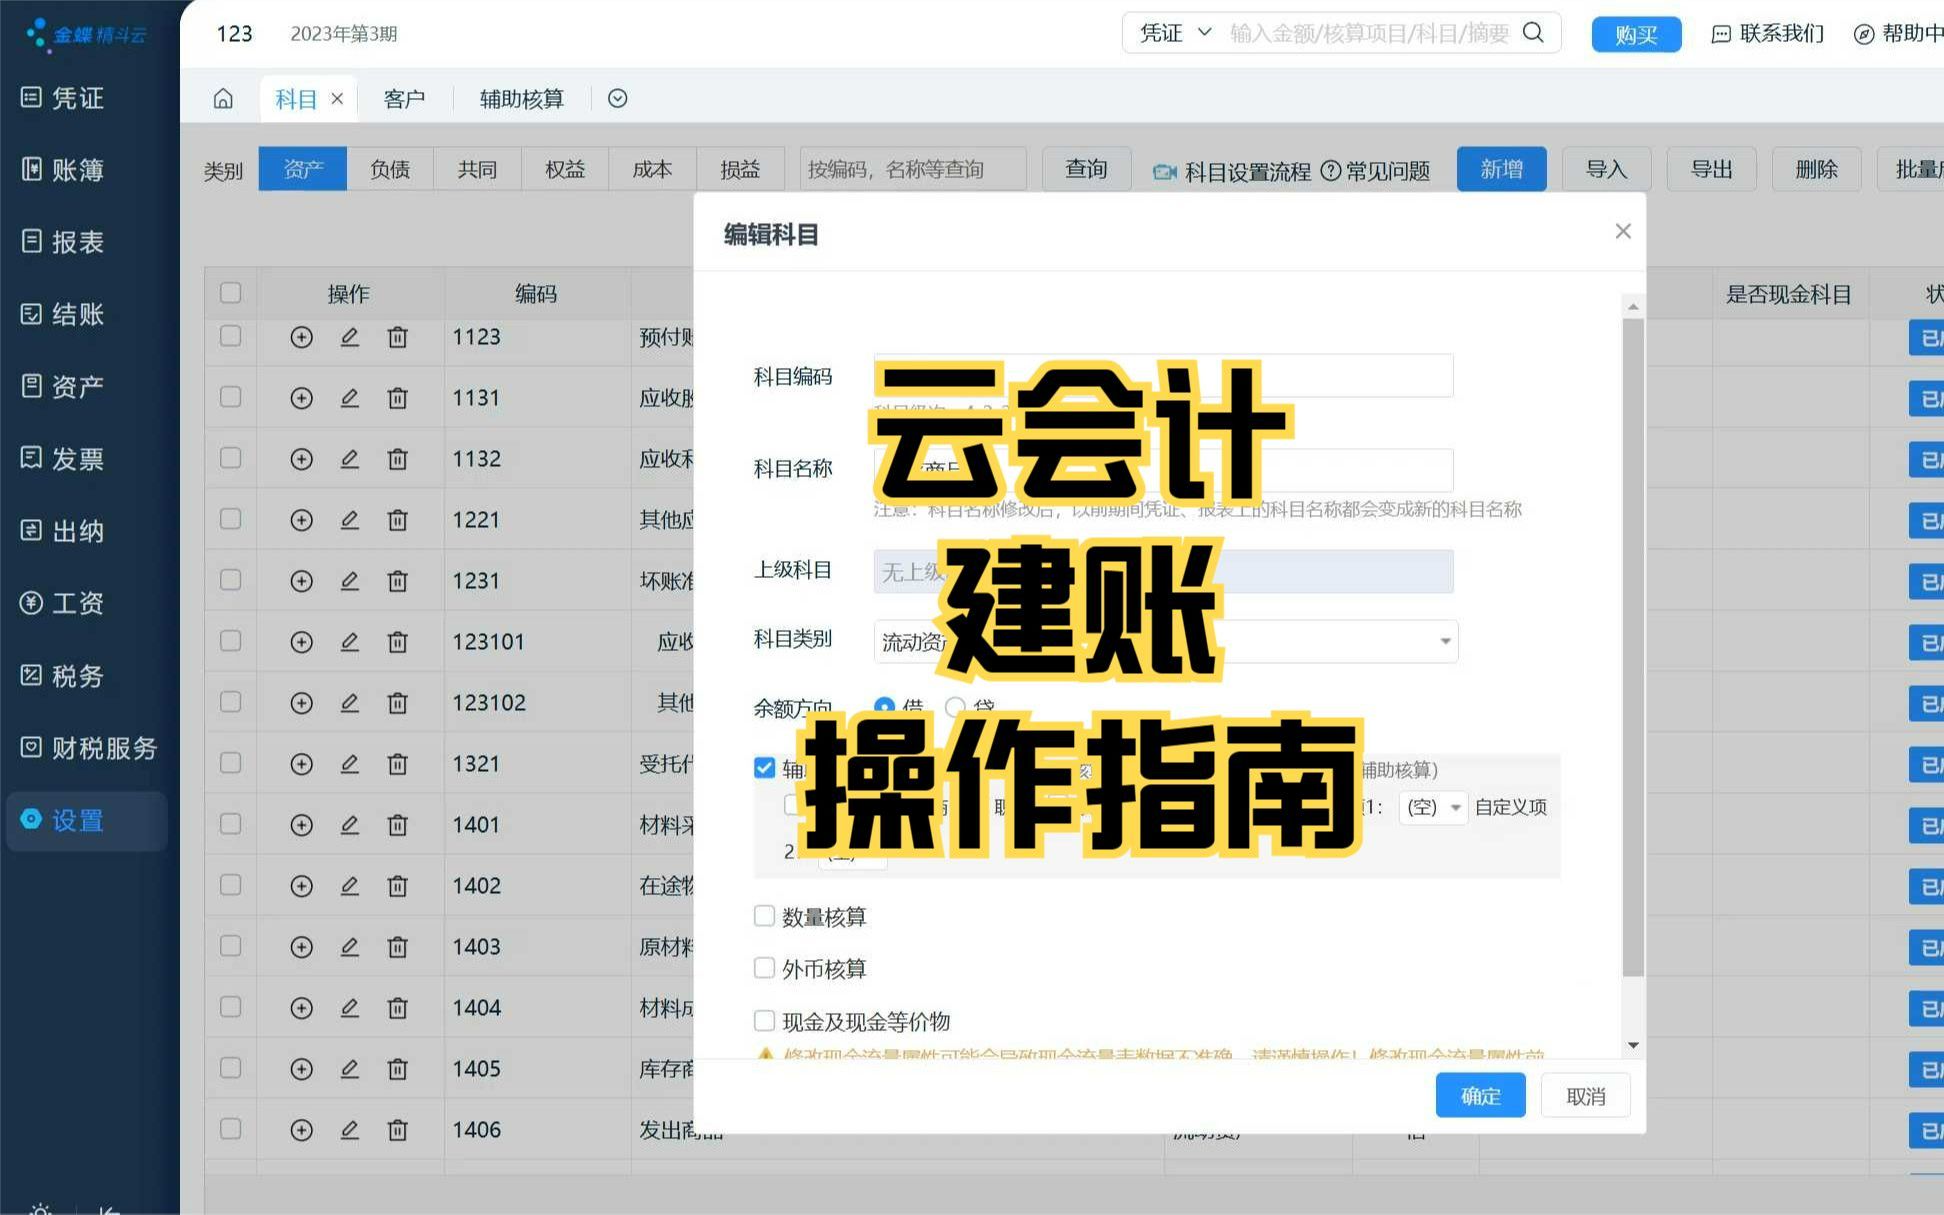Open the 科目类别 dropdown
Viewport: 1944px width, 1215px height.
[1166, 641]
